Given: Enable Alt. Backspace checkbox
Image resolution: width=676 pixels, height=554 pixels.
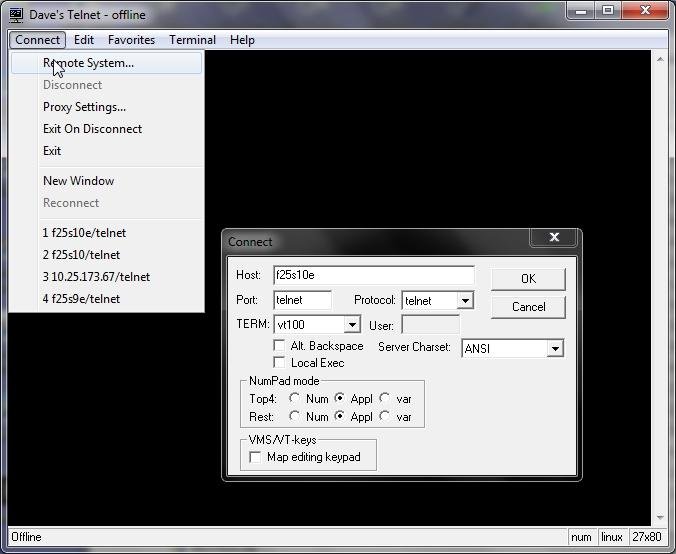Looking at the screenshot, I should [x=279, y=346].
